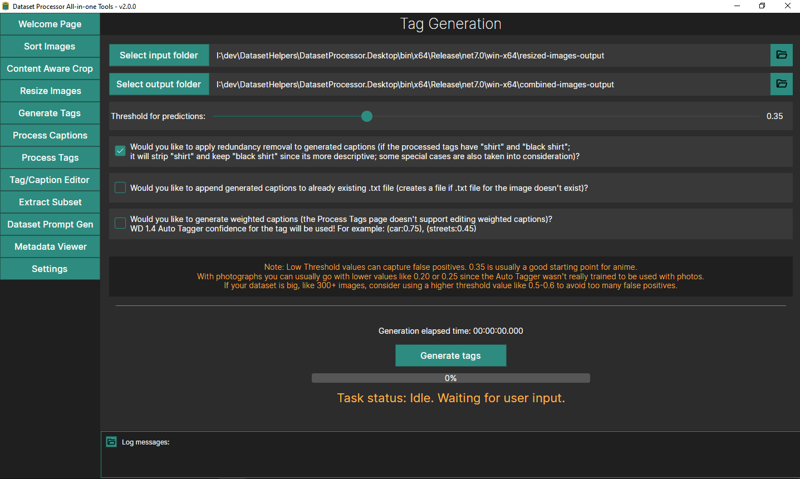Viewport: 800px width, 479px height.
Task: Enable append captions to existing .txt checkbox
Action: tap(120, 188)
